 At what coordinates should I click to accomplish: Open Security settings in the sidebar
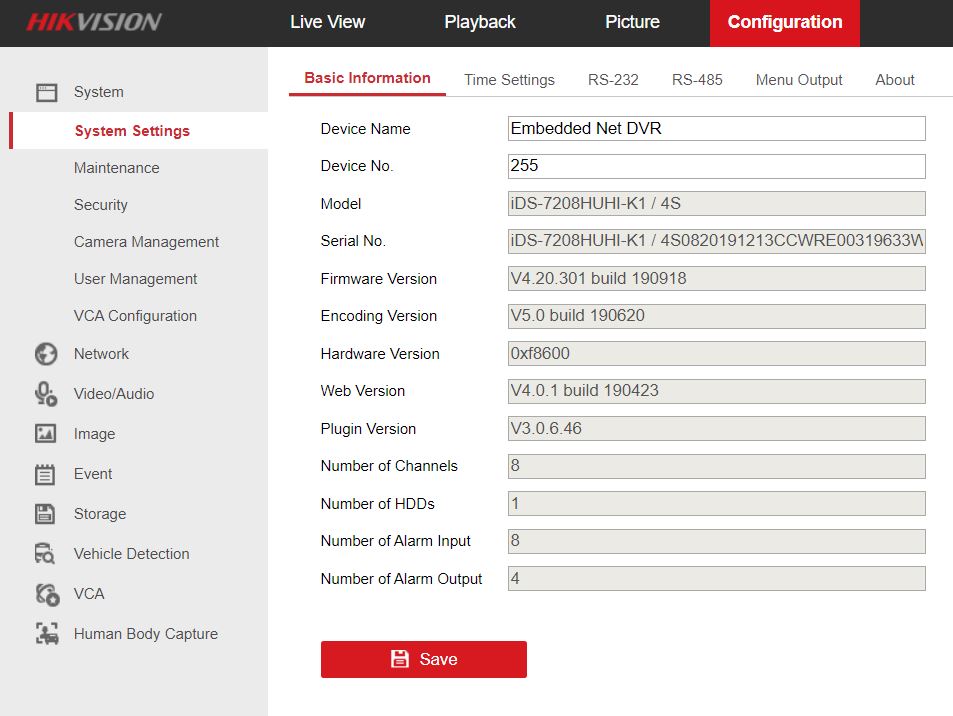pyautogui.click(x=101, y=205)
